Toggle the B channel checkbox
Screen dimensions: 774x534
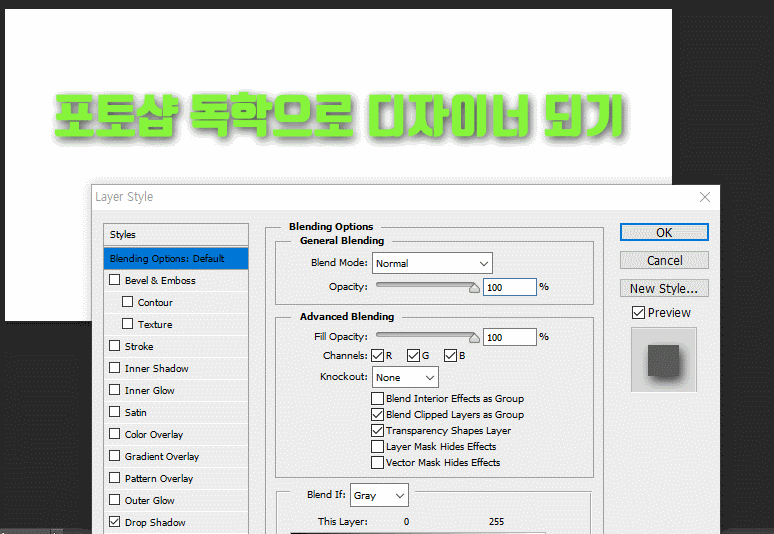(x=450, y=355)
